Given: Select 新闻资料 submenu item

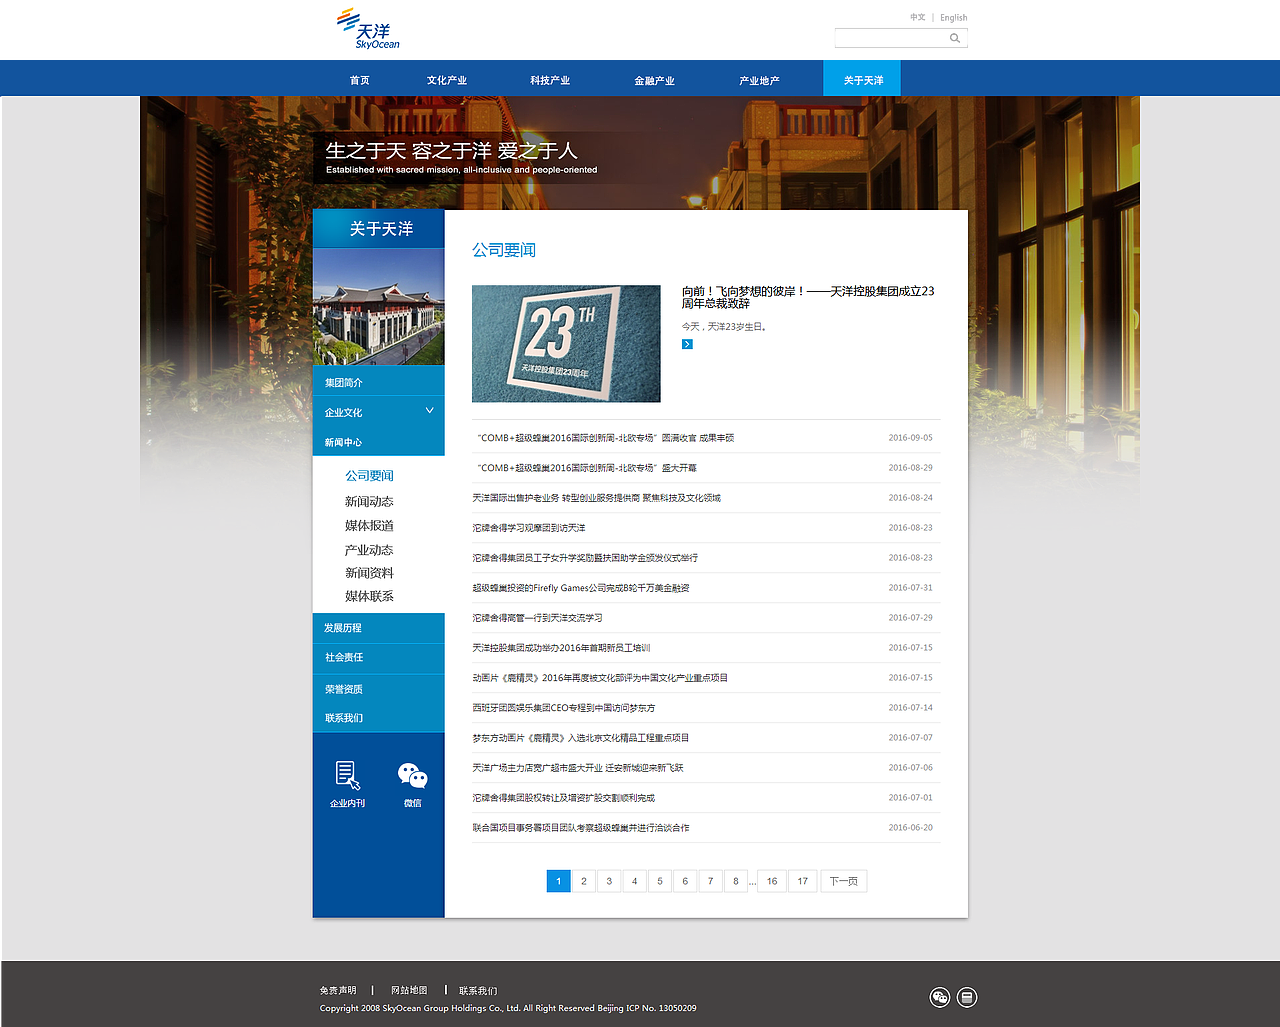Looking at the screenshot, I should point(369,573).
